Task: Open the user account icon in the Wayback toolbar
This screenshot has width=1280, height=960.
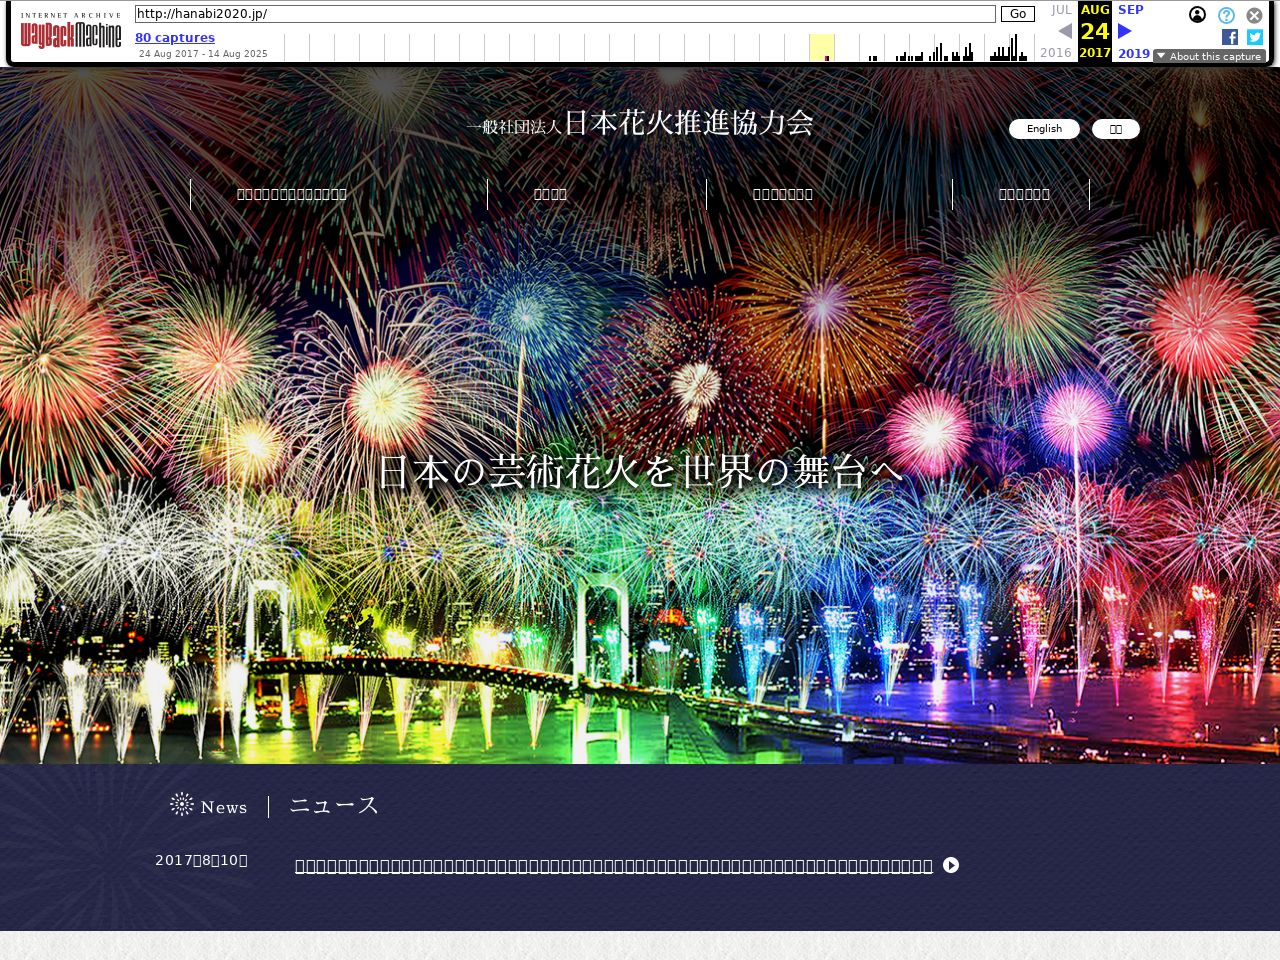Action: coord(1197,15)
